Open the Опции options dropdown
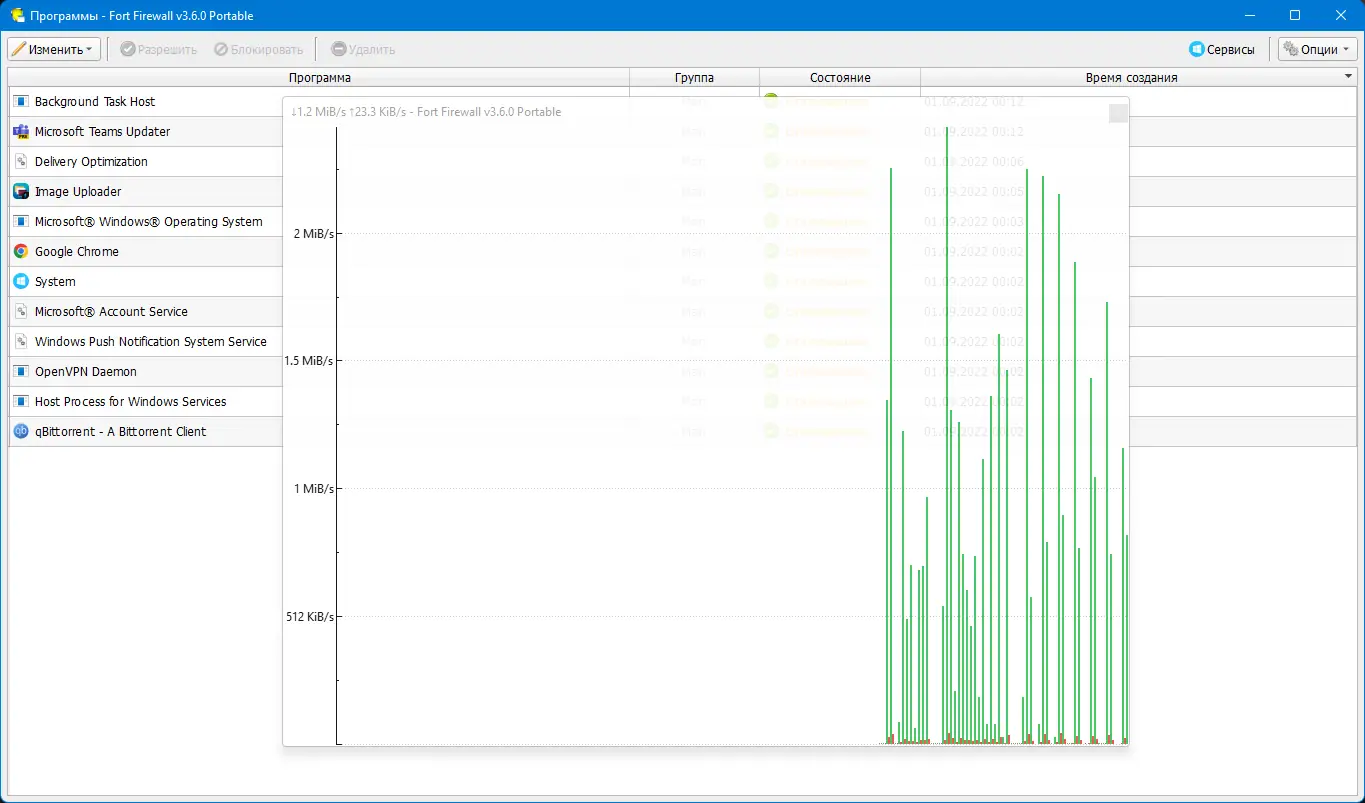The image size is (1365, 803). coord(1317,49)
